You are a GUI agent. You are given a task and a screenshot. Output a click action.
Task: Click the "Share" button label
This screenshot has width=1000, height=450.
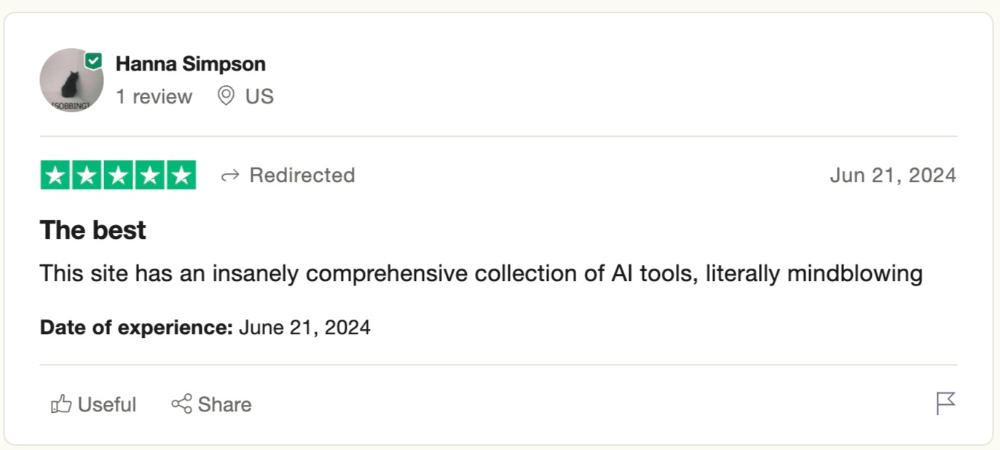[x=225, y=404]
